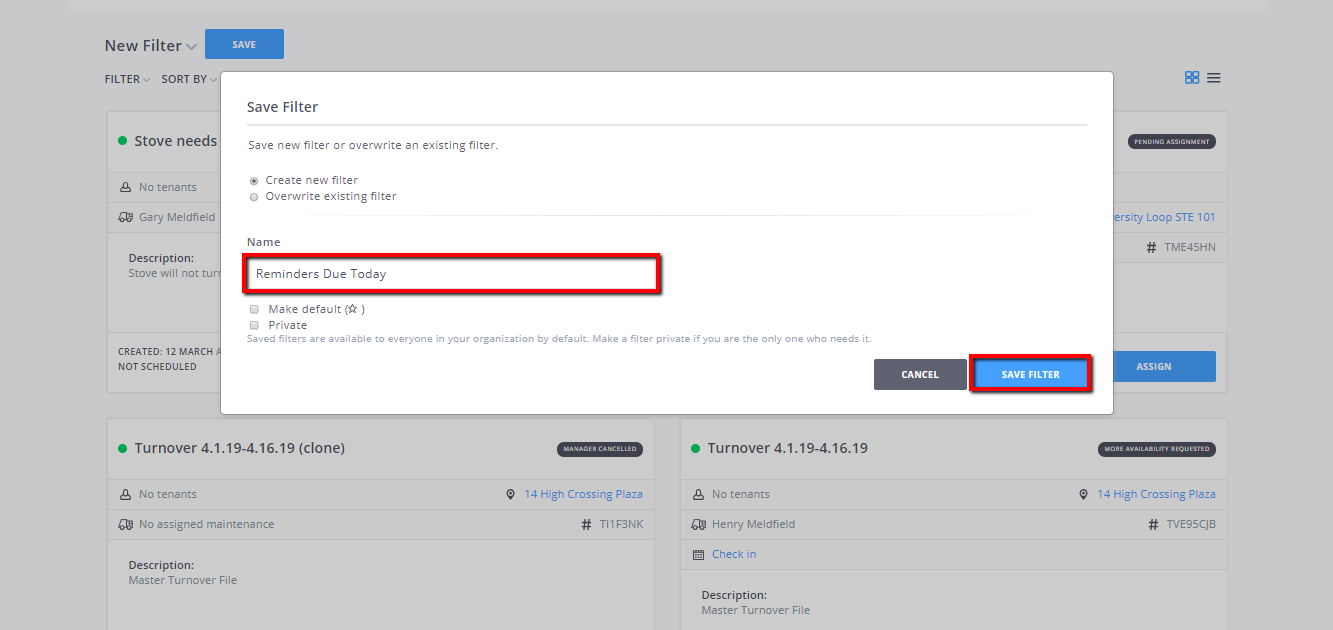This screenshot has width=1333, height=630.
Task: Click maintenance truck icon beside Henry Meldfield
Action: [698, 524]
